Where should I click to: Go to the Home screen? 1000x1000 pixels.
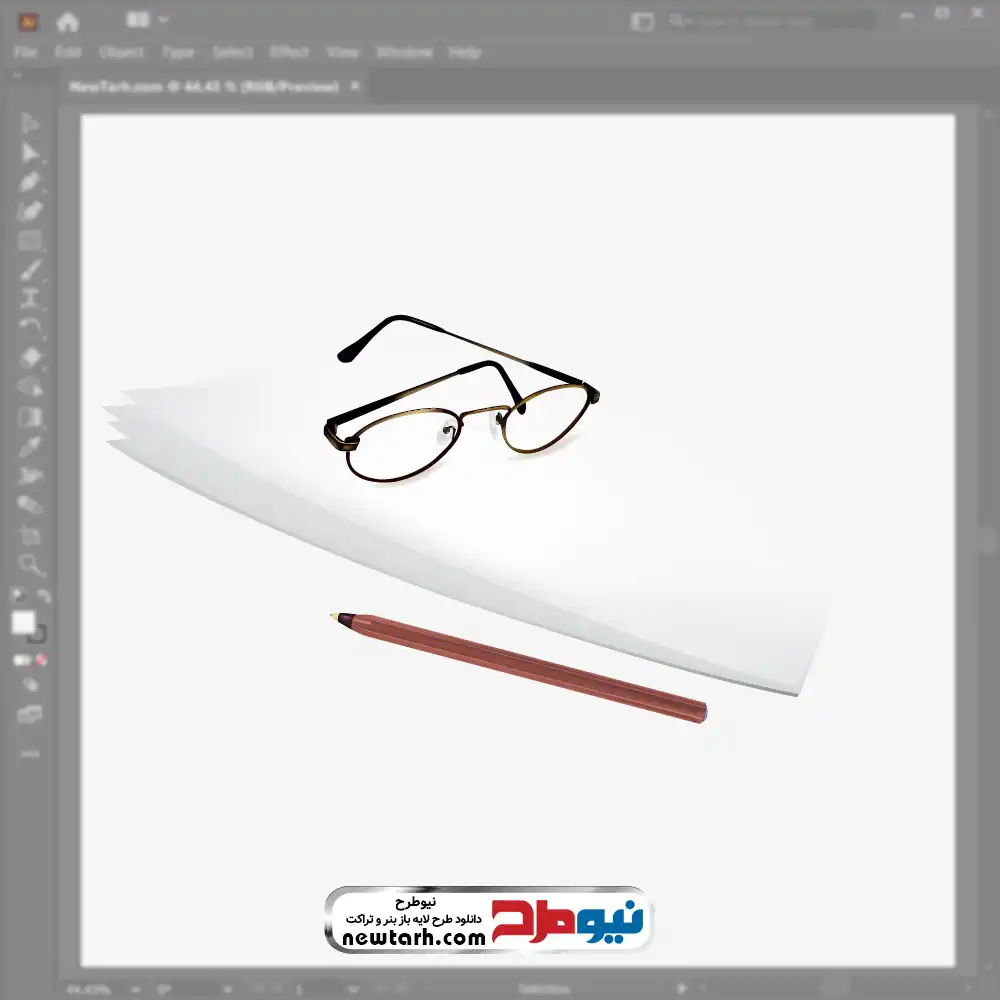67,21
